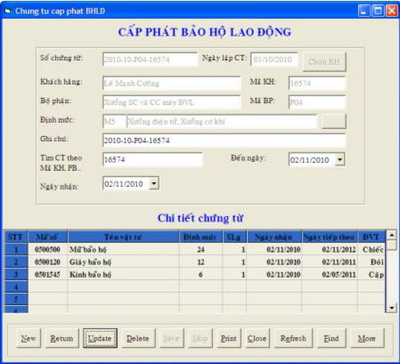Click next date 02/11/2011
This screenshot has height=364, width=400.
pyautogui.click(x=330, y=262)
